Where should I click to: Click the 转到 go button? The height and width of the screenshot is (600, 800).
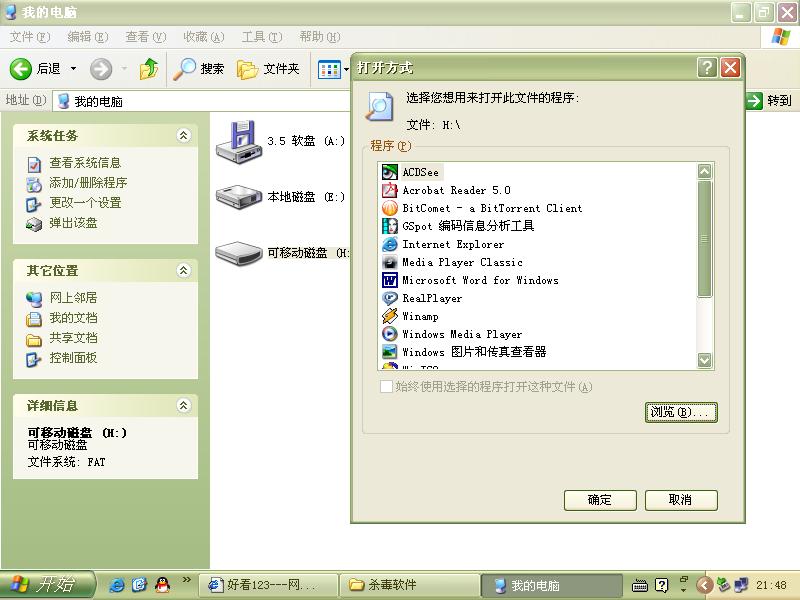click(769, 101)
